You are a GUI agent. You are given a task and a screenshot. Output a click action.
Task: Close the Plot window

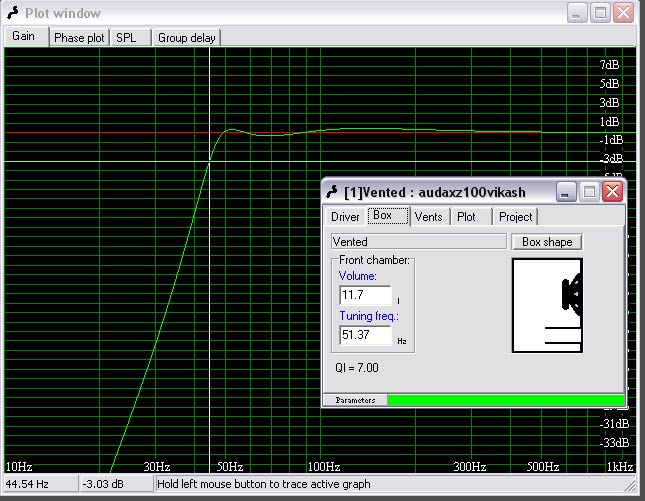[624, 13]
